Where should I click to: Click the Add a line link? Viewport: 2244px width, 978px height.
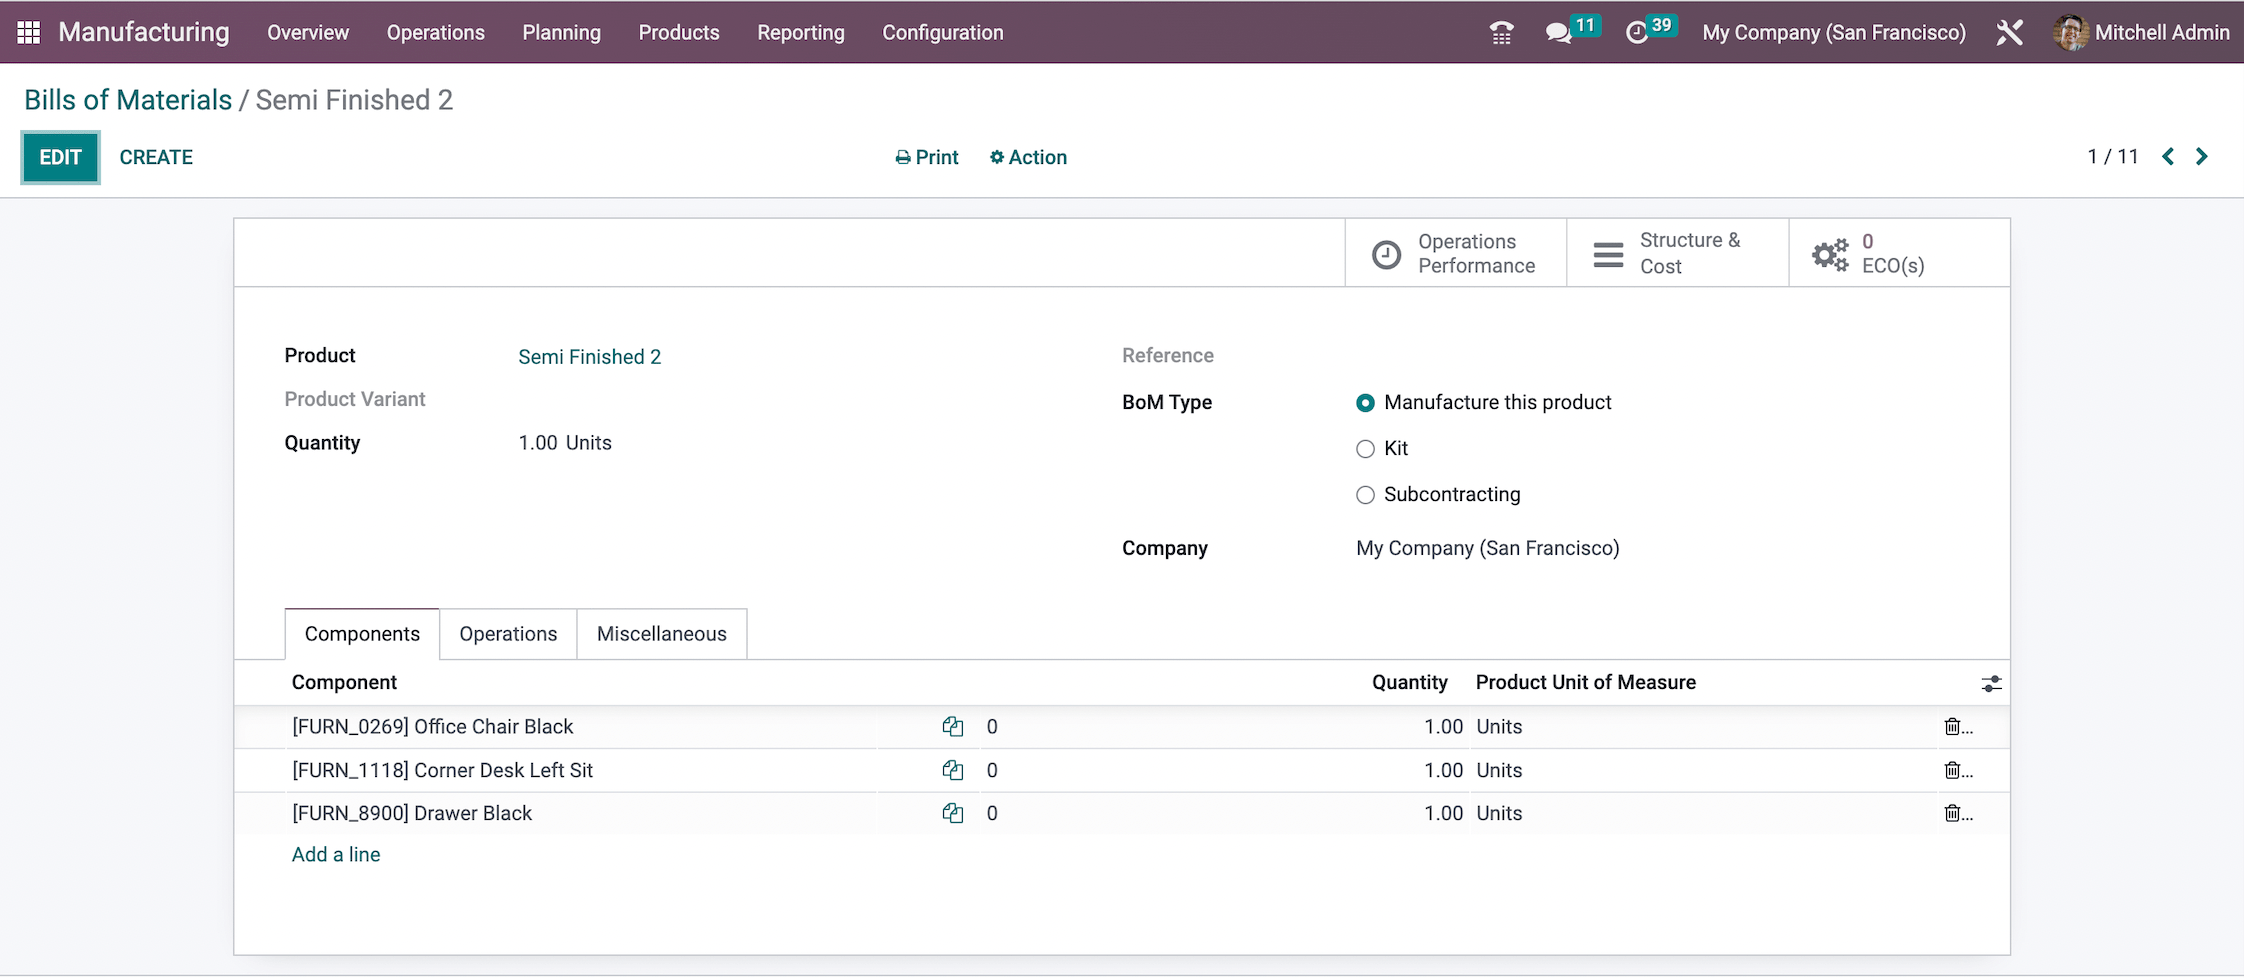pyautogui.click(x=336, y=855)
